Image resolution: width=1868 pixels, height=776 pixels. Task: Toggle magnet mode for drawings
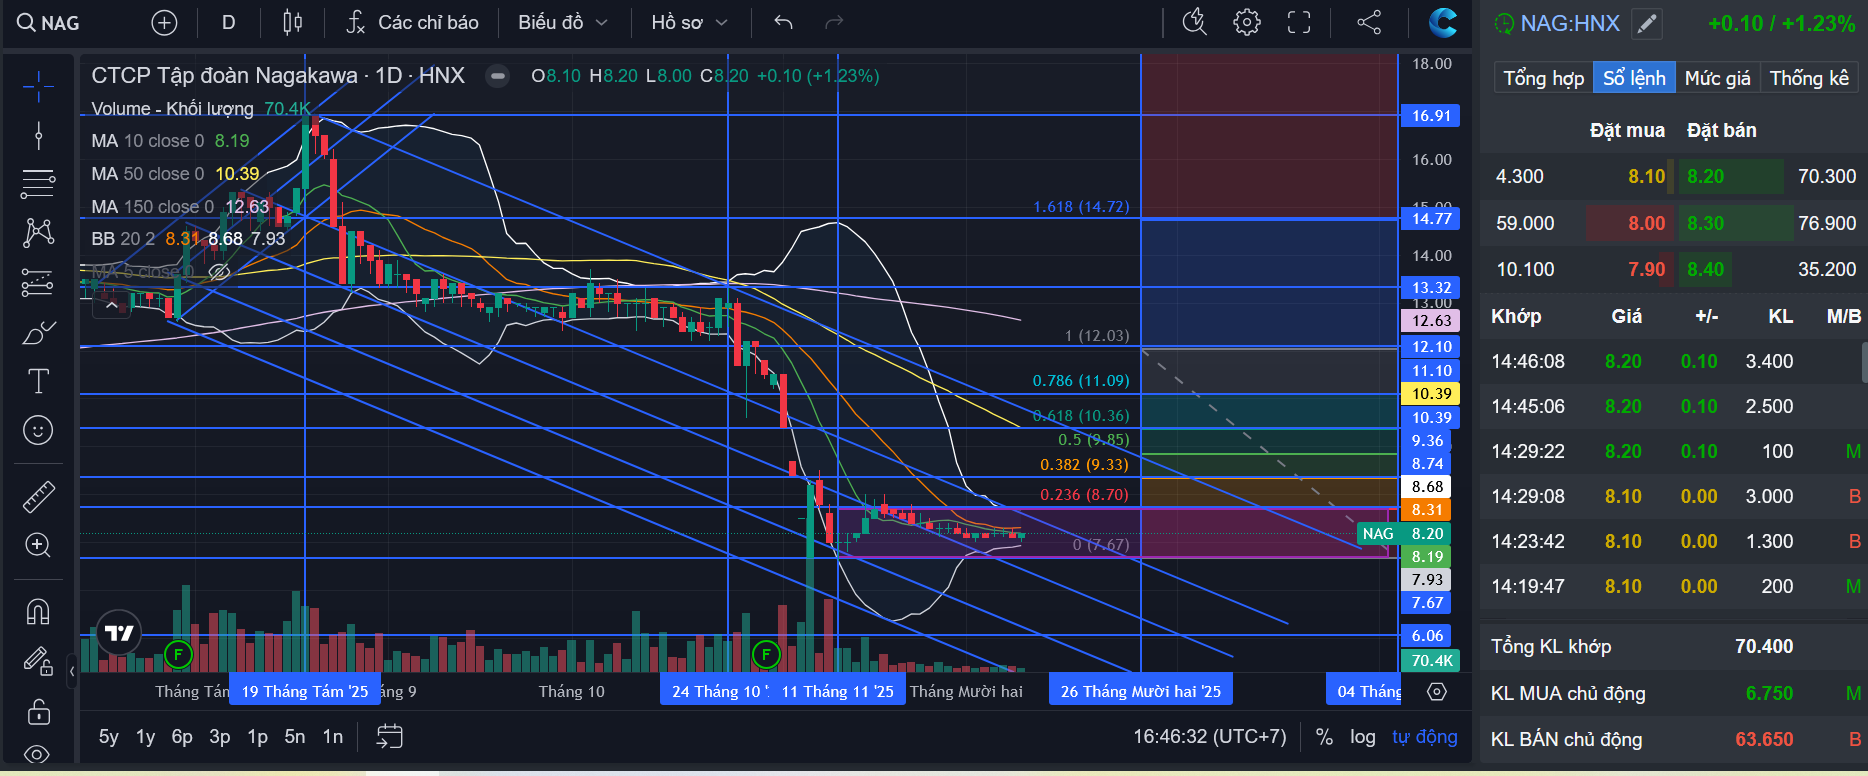pos(38,611)
